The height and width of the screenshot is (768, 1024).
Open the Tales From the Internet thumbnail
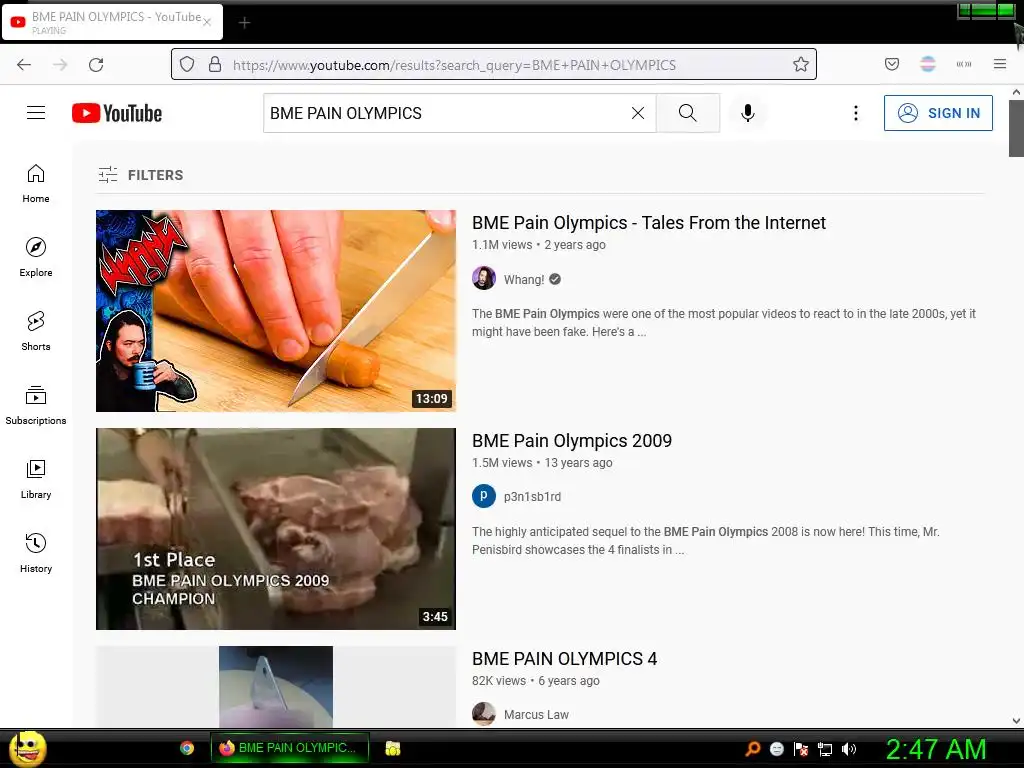point(276,311)
